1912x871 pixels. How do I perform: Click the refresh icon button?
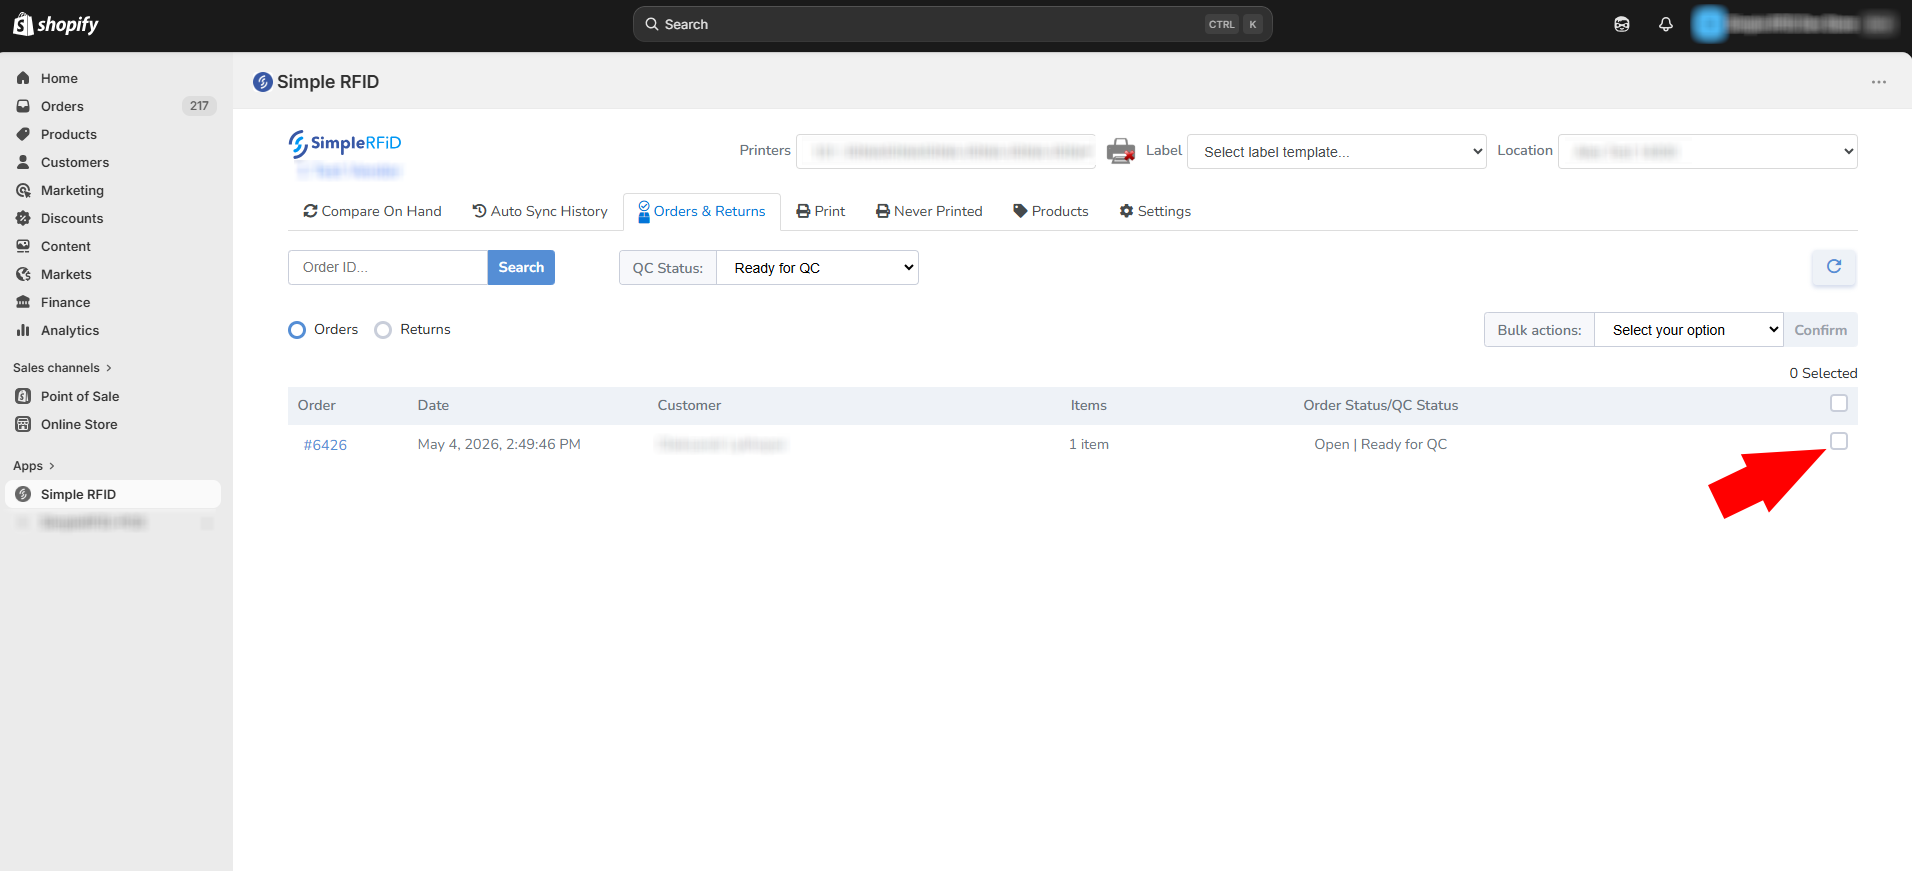1834,267
